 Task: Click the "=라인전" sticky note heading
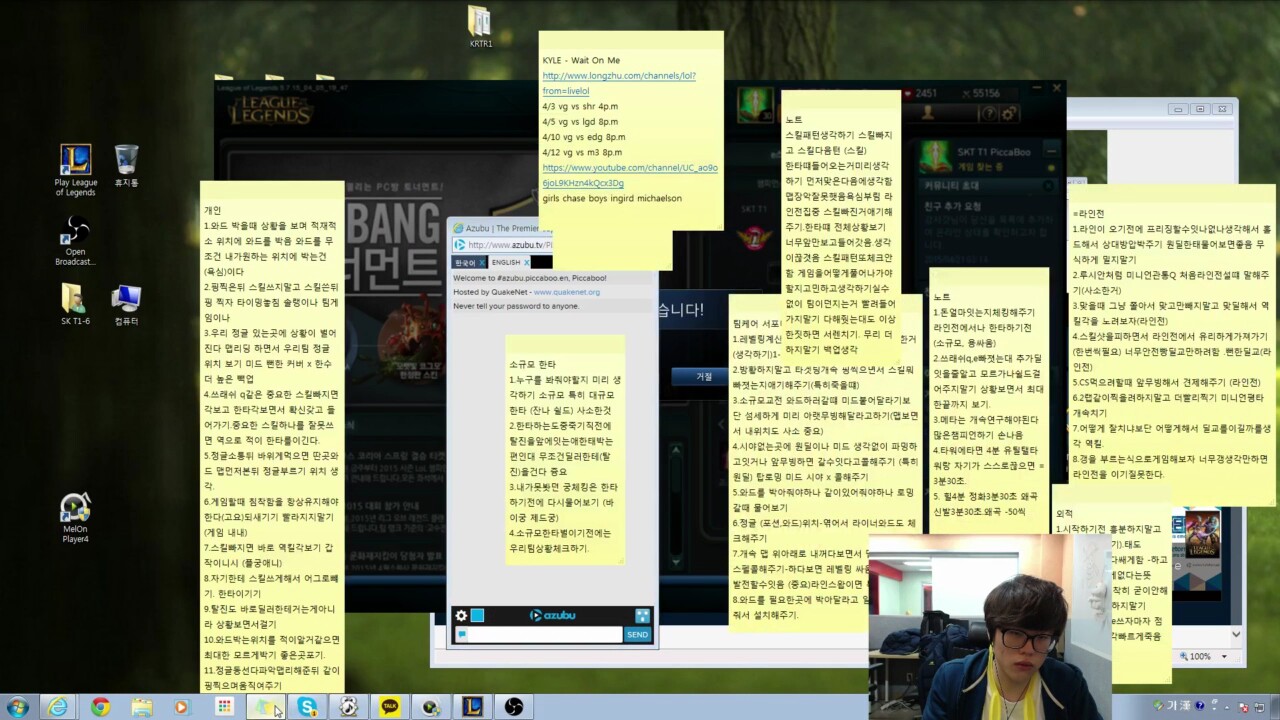(1088, 213)
